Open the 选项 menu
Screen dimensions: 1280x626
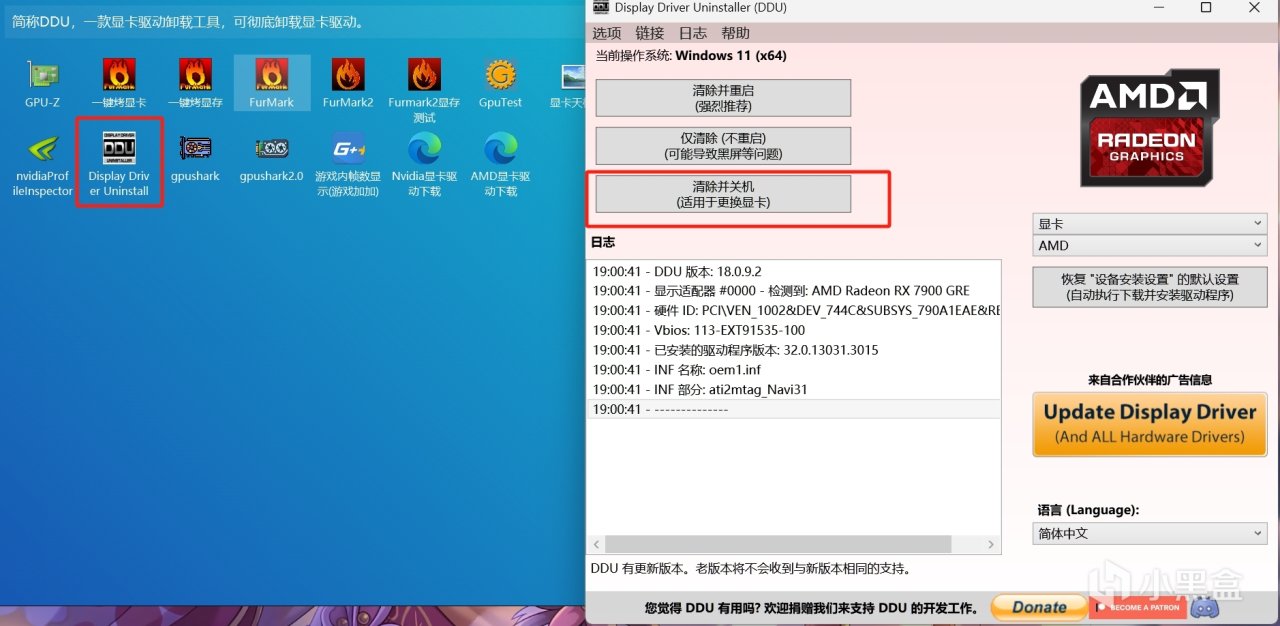(x=607, y=33)
